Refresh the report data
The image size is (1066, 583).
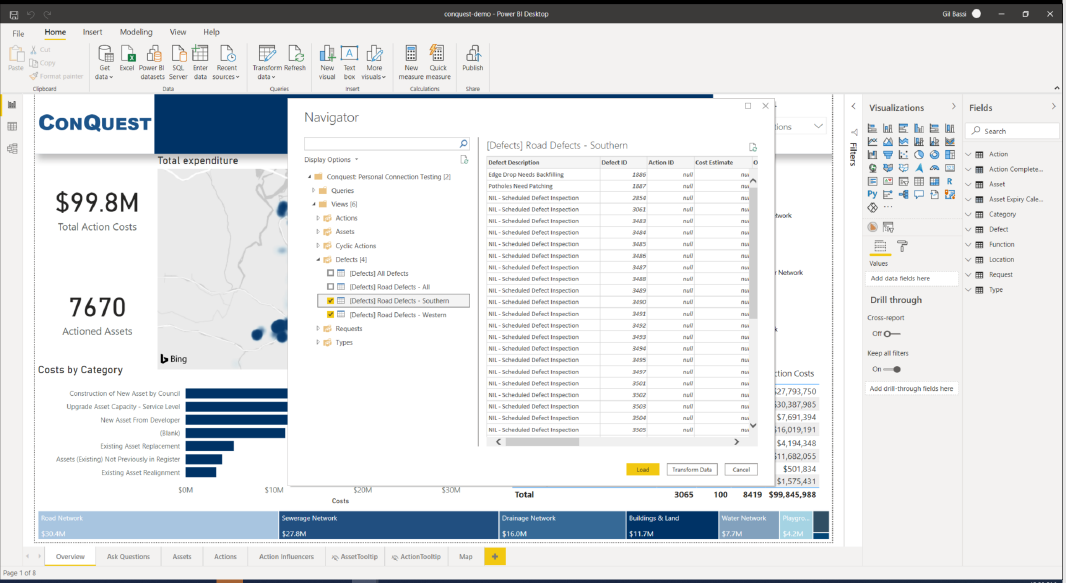(295, 58)
